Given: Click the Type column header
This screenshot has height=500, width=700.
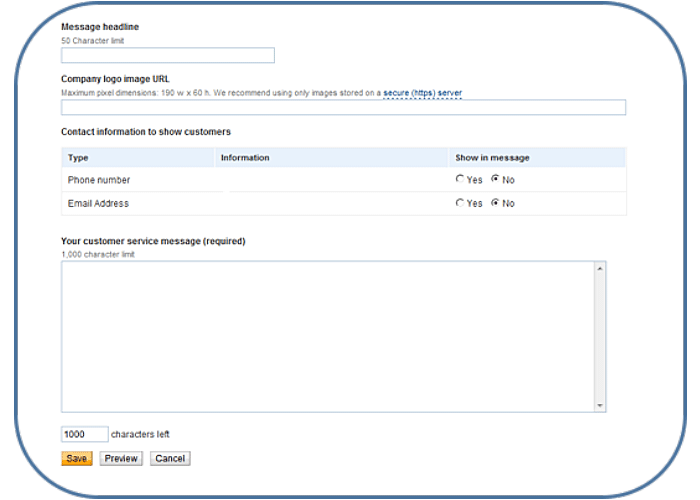Looking at the screenshot, I should (78, 158).
